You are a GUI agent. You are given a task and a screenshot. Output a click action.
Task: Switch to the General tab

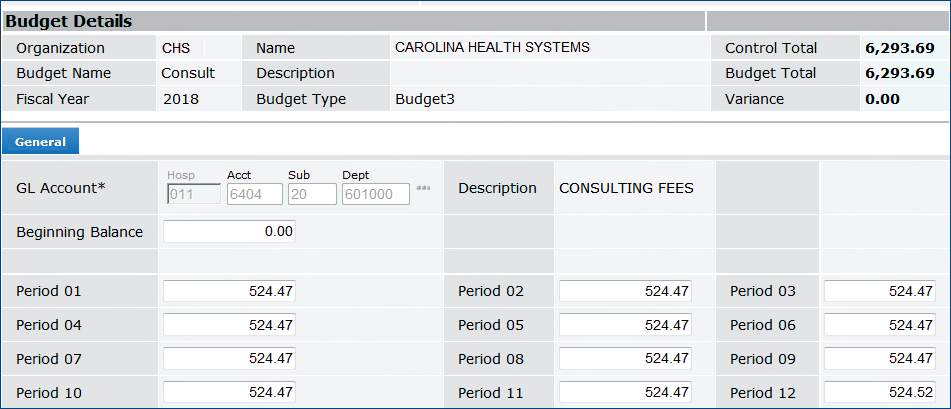[40, 142]
